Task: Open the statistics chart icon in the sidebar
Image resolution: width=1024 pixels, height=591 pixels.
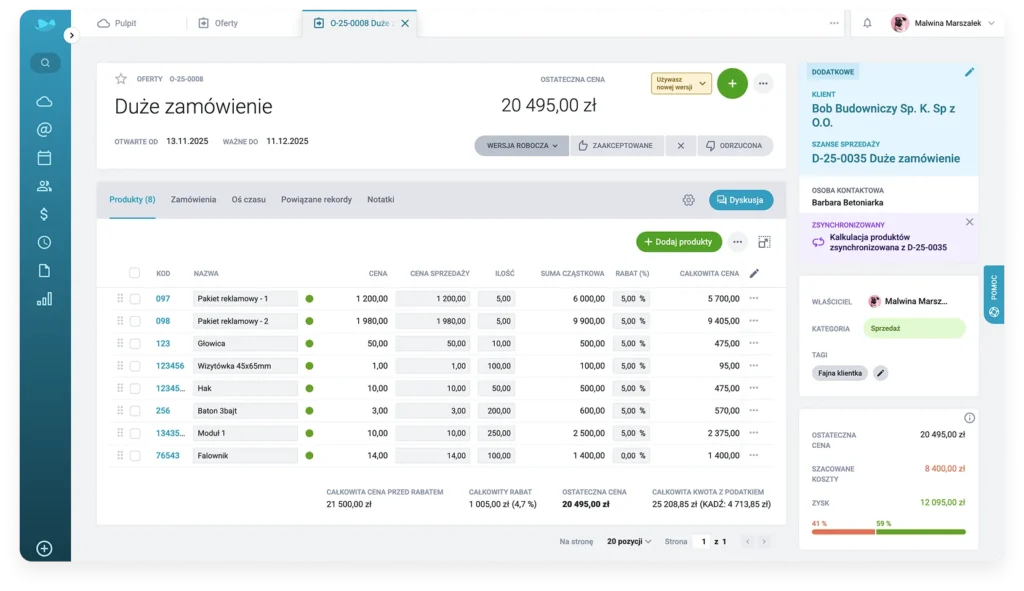Action: point(44,297)
